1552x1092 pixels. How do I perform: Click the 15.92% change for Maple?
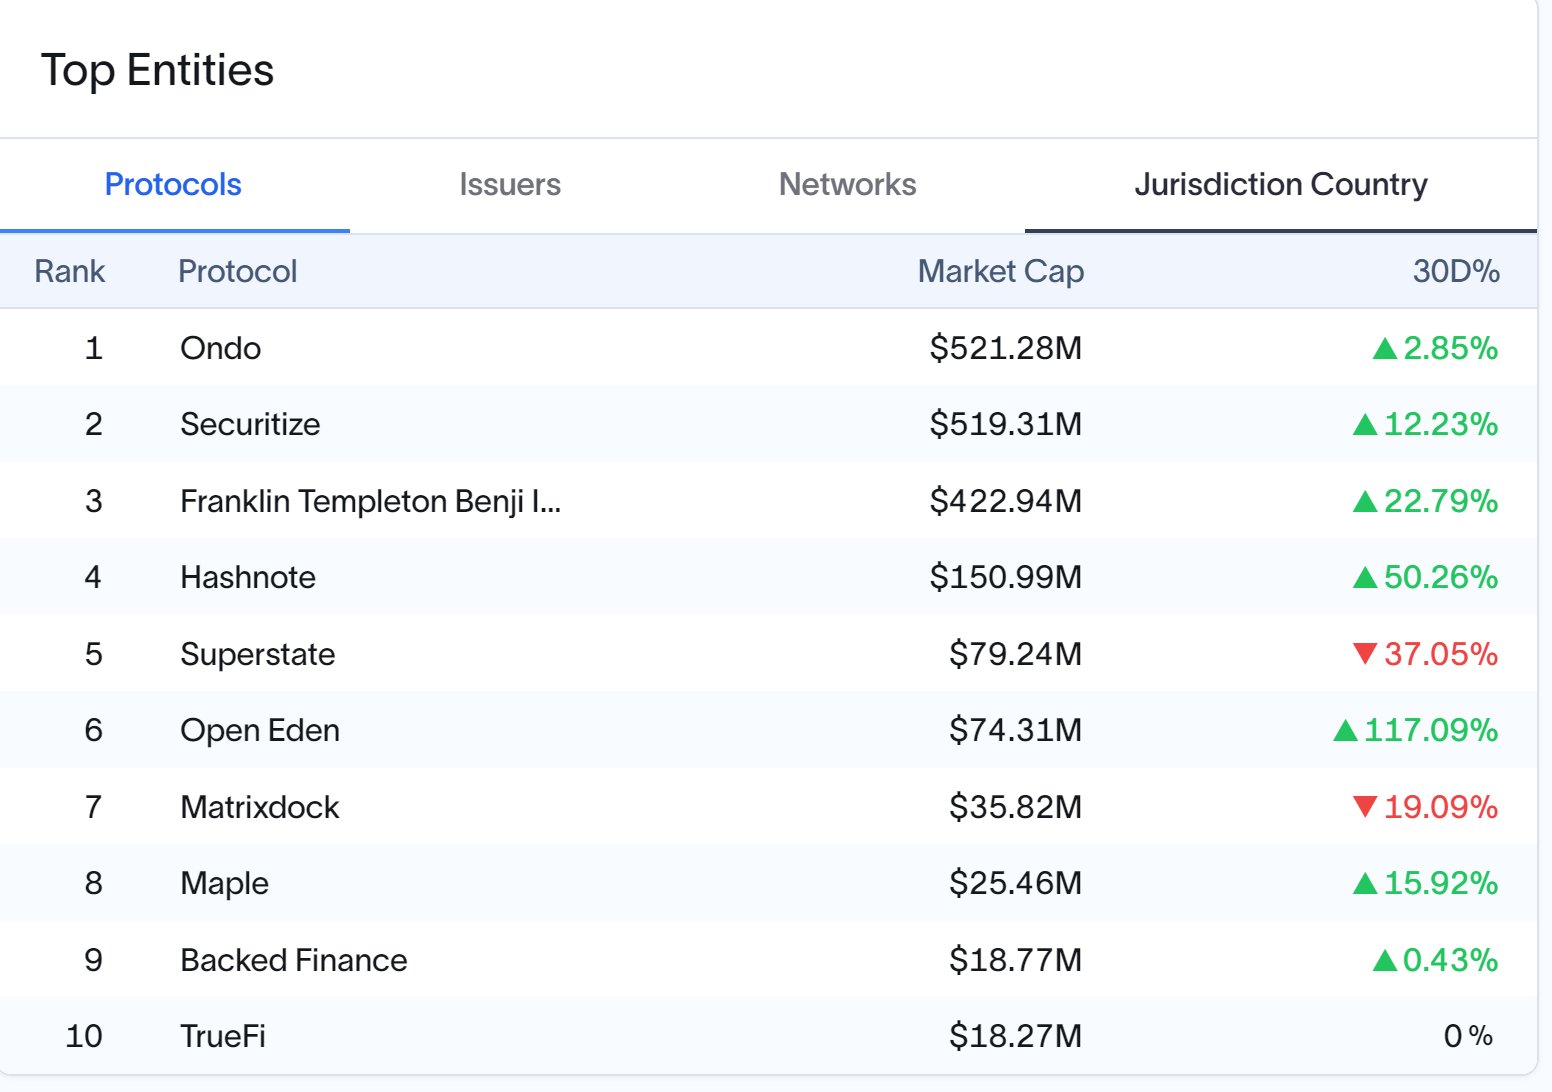click(x=1426, y=883)
